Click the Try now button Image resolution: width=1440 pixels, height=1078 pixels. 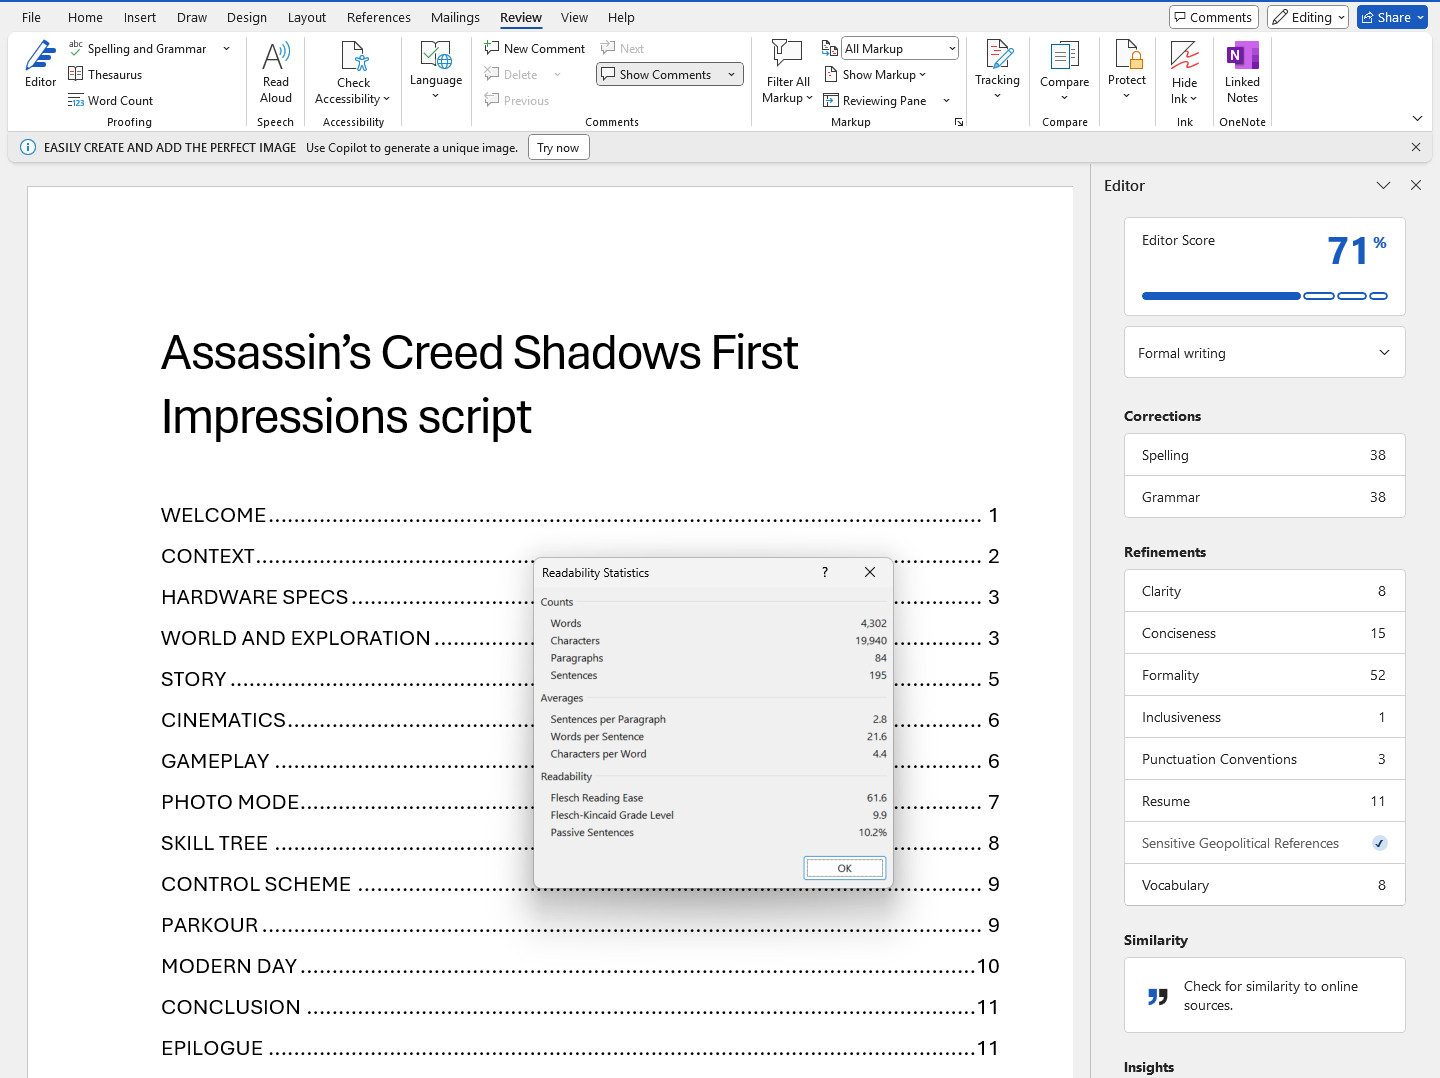point(558,147)
